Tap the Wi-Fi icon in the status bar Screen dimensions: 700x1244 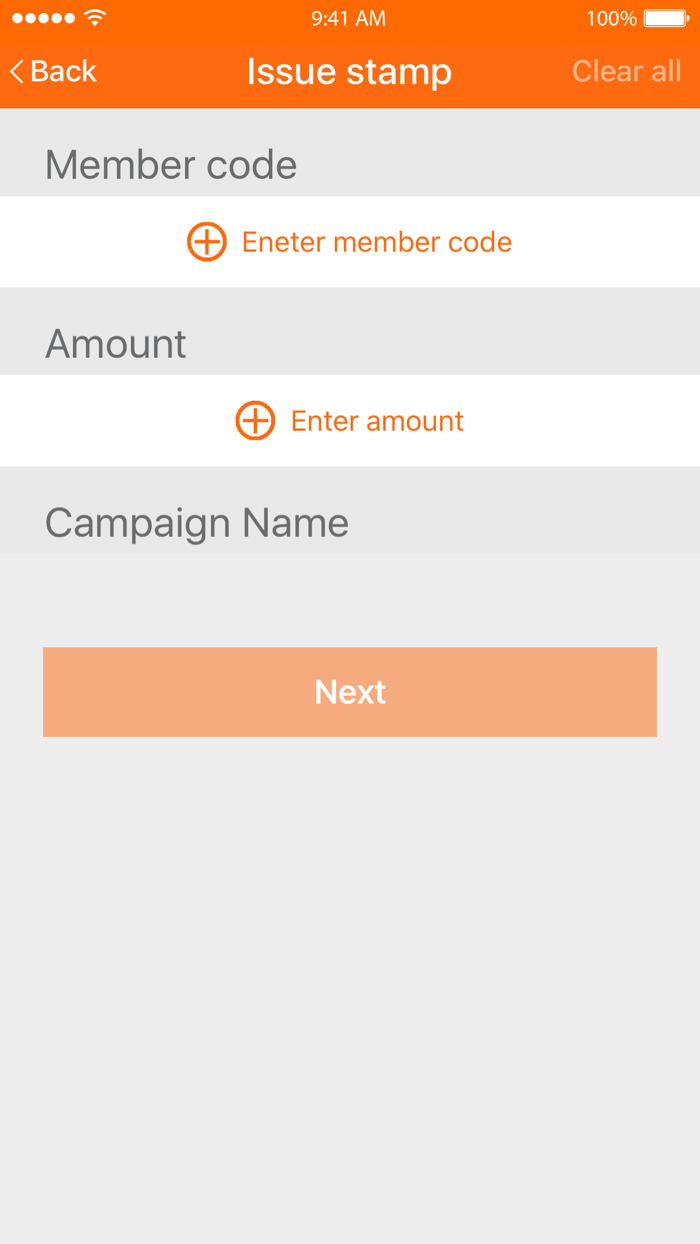[95, 17]
